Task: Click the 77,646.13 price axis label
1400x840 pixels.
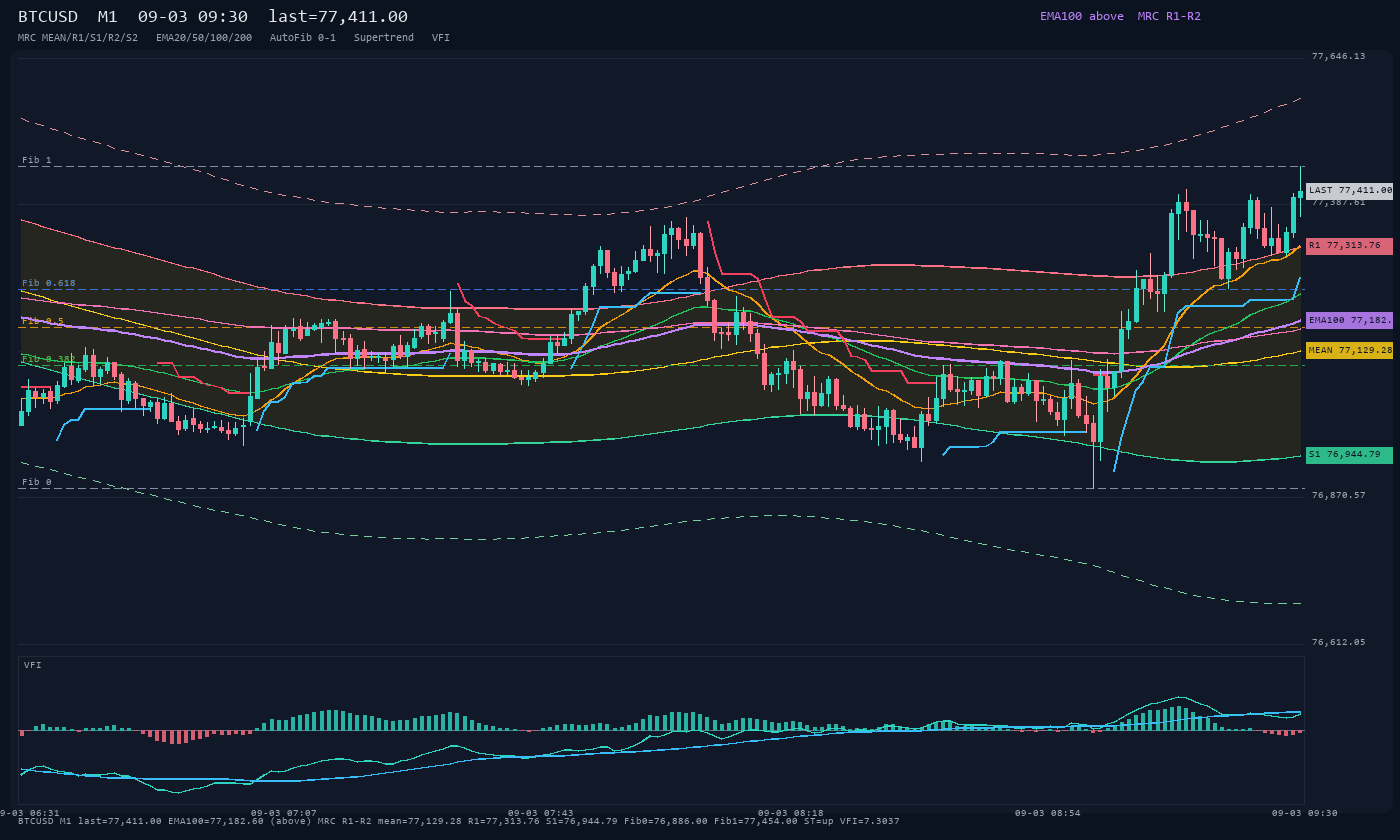Action: 1338,56
